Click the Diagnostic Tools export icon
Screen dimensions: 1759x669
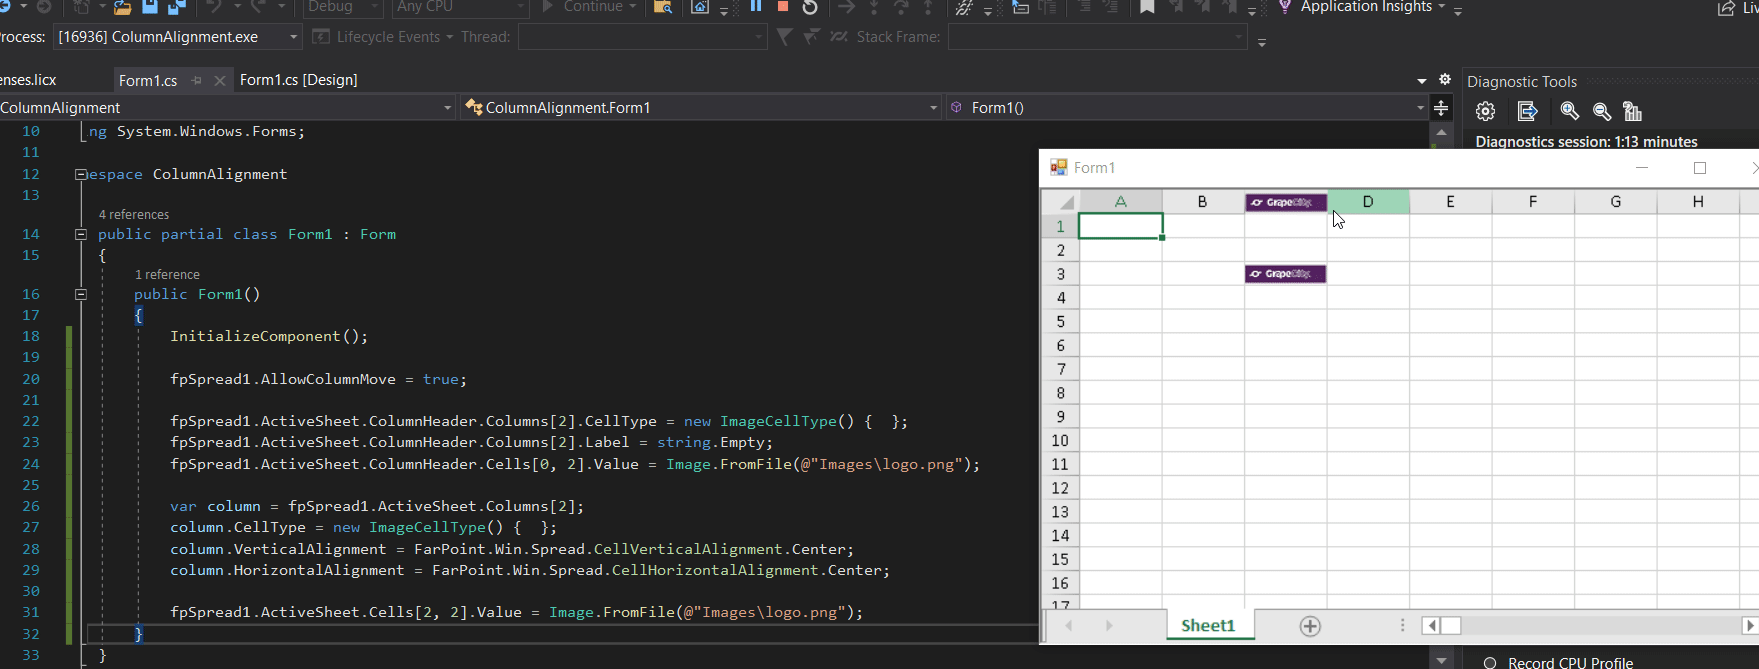tap(1527, 111)
